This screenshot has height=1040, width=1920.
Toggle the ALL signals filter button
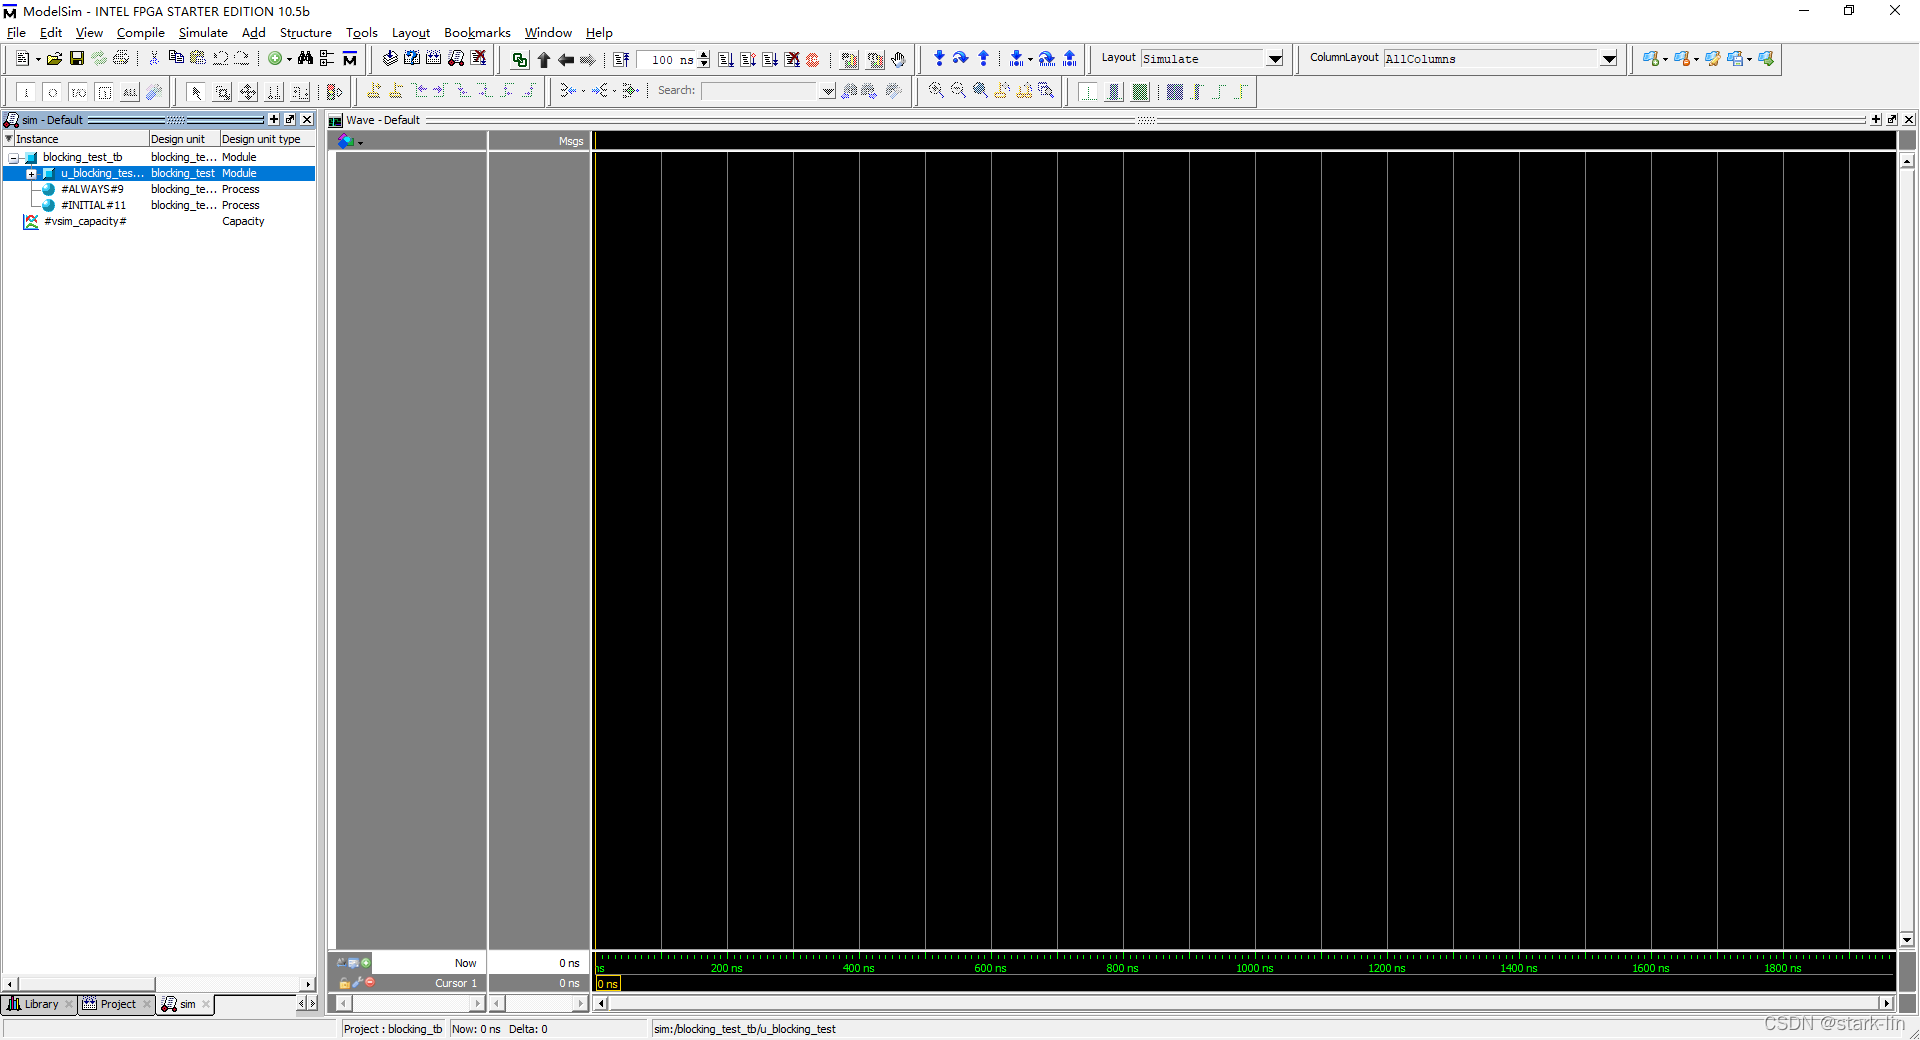tap(130, 92)
